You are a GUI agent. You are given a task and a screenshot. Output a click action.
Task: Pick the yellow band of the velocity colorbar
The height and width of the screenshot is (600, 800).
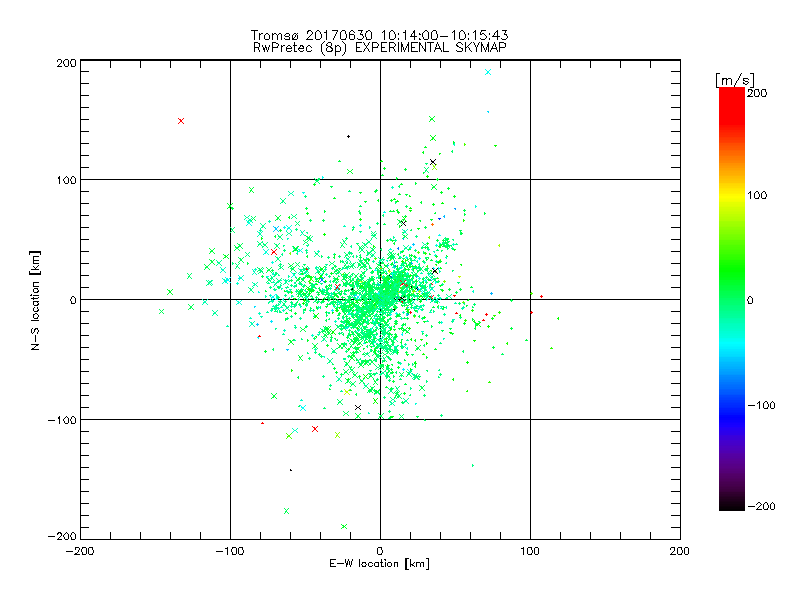732,196
